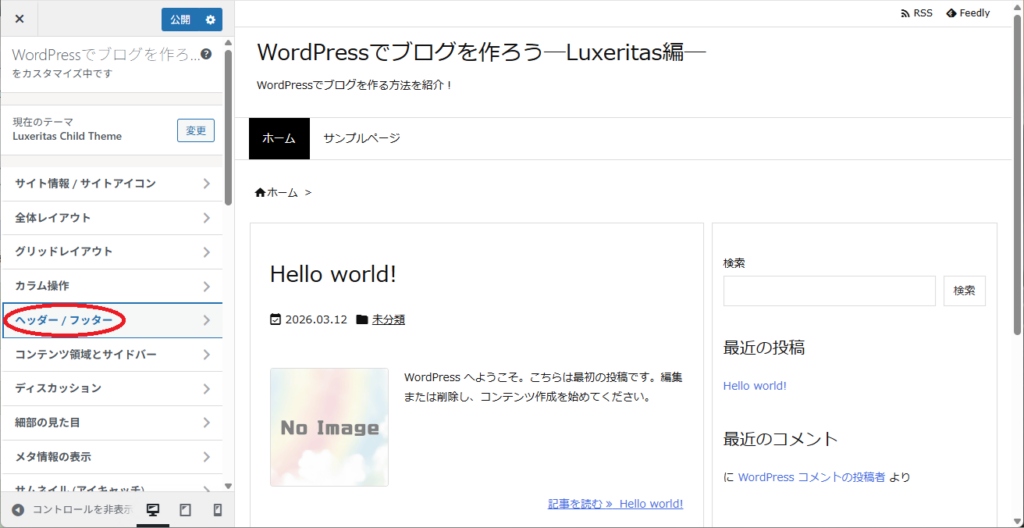Click the 最近のコメント heading
The image size is (1024, 528).
(780, 438)
